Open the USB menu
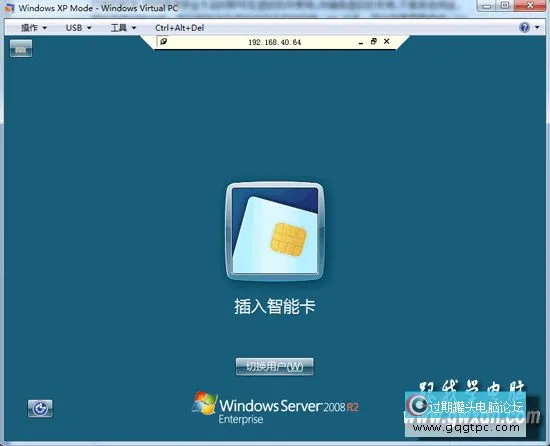550x446 pixels. pyautogui.click(x=79, y=28)
